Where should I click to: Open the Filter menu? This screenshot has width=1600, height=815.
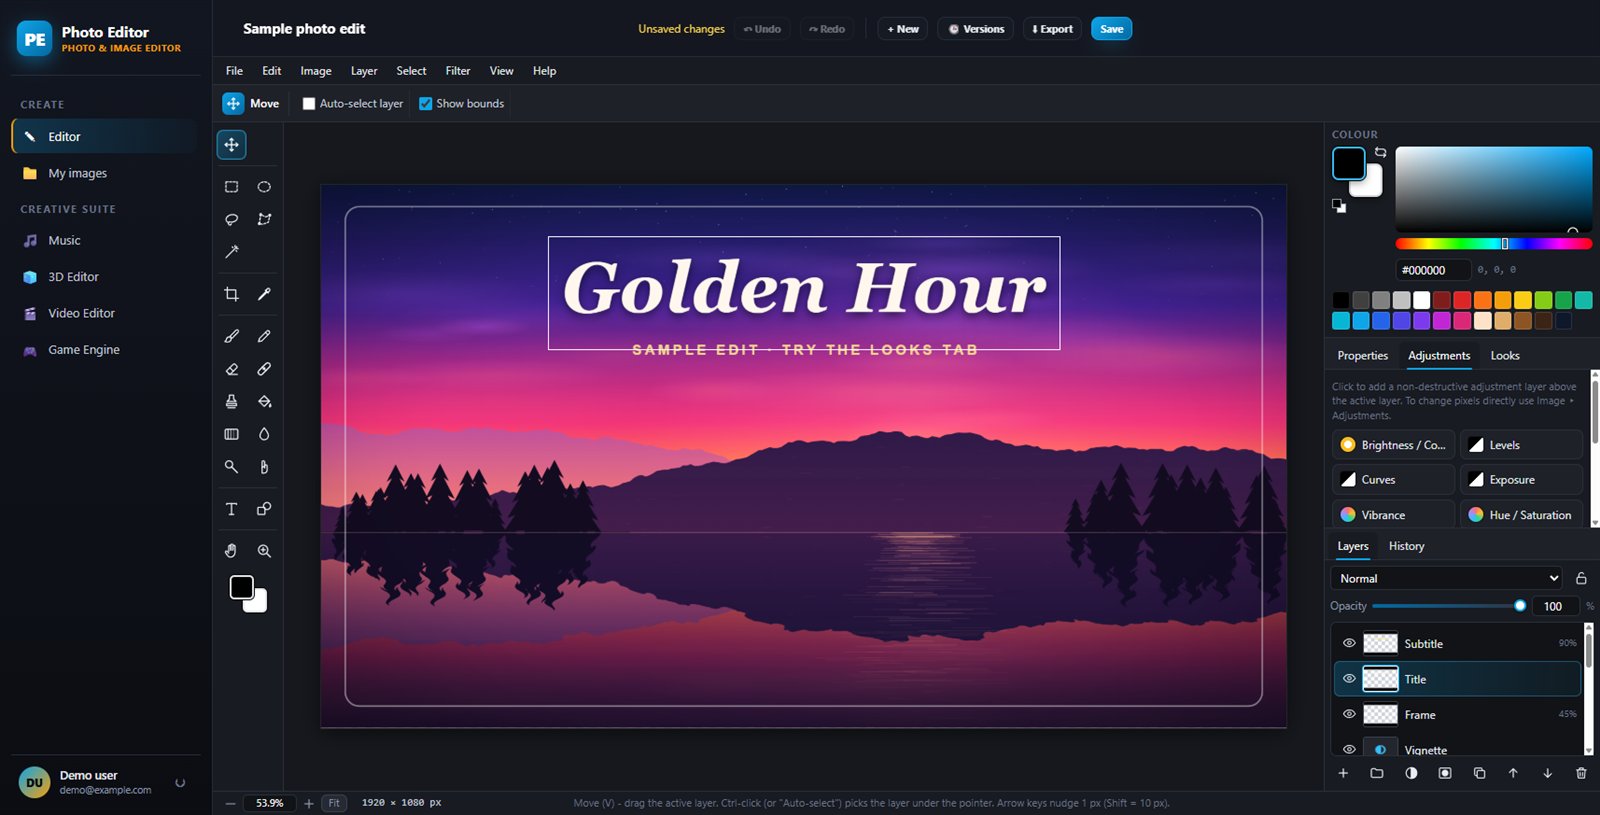pyautogui.click(x=458, y=71)
